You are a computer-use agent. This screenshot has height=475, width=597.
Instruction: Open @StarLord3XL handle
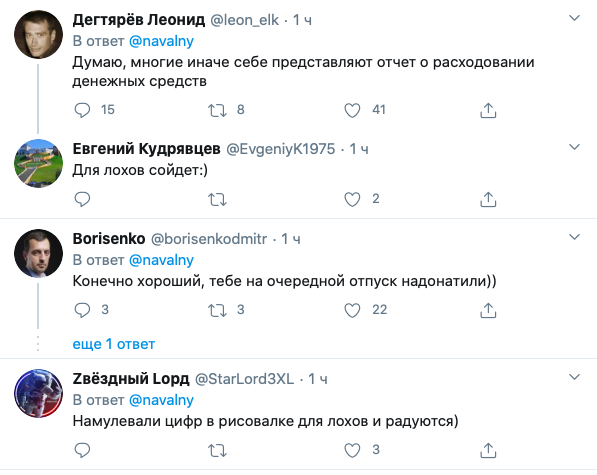(x=244, y=379)
